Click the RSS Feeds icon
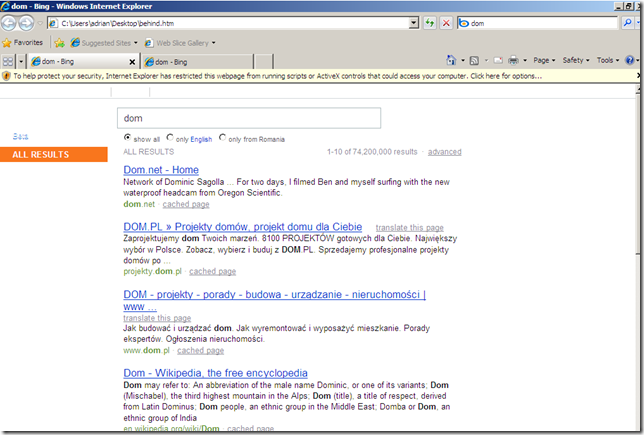 [474, 60]
